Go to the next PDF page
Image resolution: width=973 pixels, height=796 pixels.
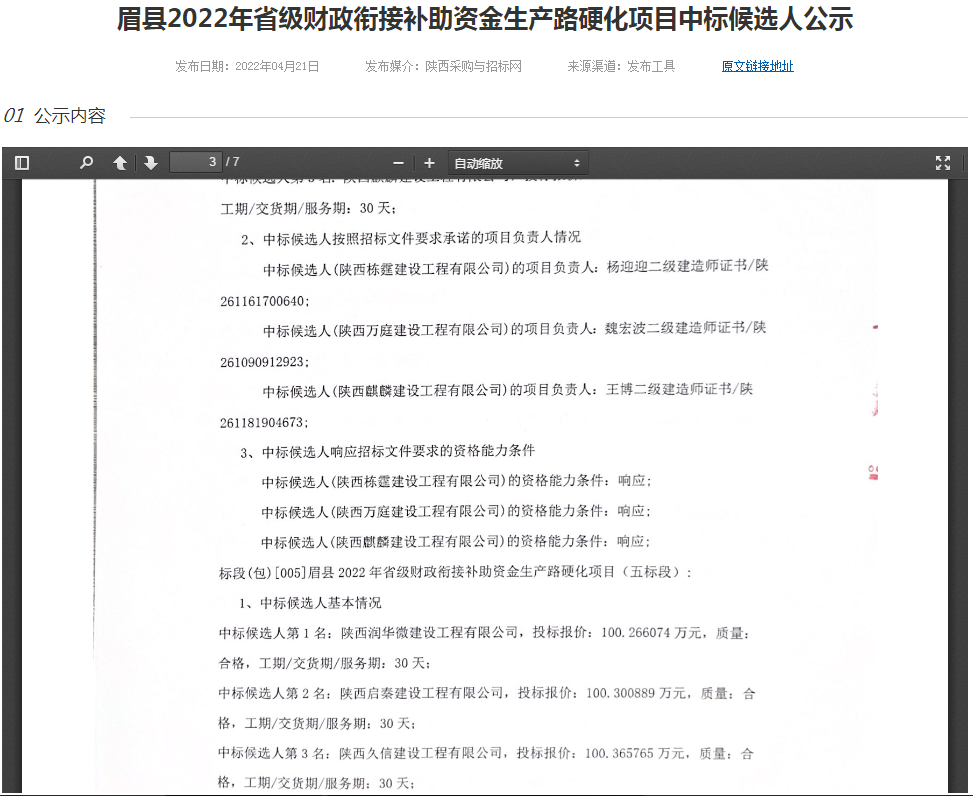pos(151,163)
